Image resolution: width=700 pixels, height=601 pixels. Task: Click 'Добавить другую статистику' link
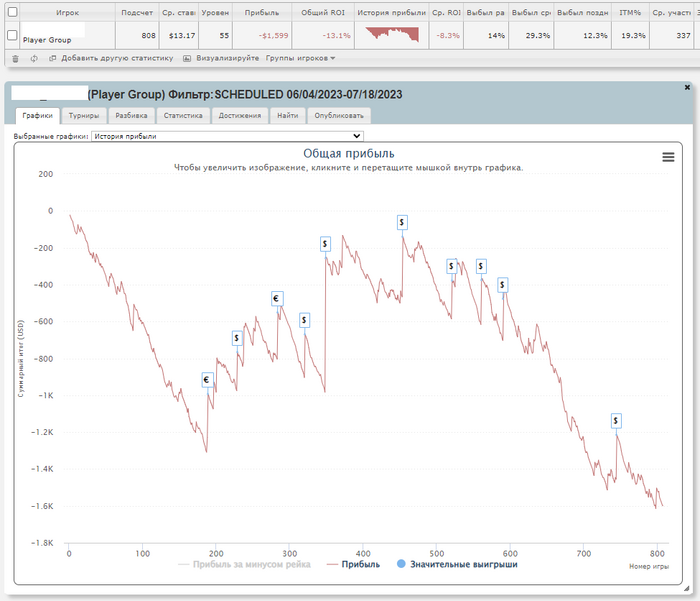click(x=117, y=58)
